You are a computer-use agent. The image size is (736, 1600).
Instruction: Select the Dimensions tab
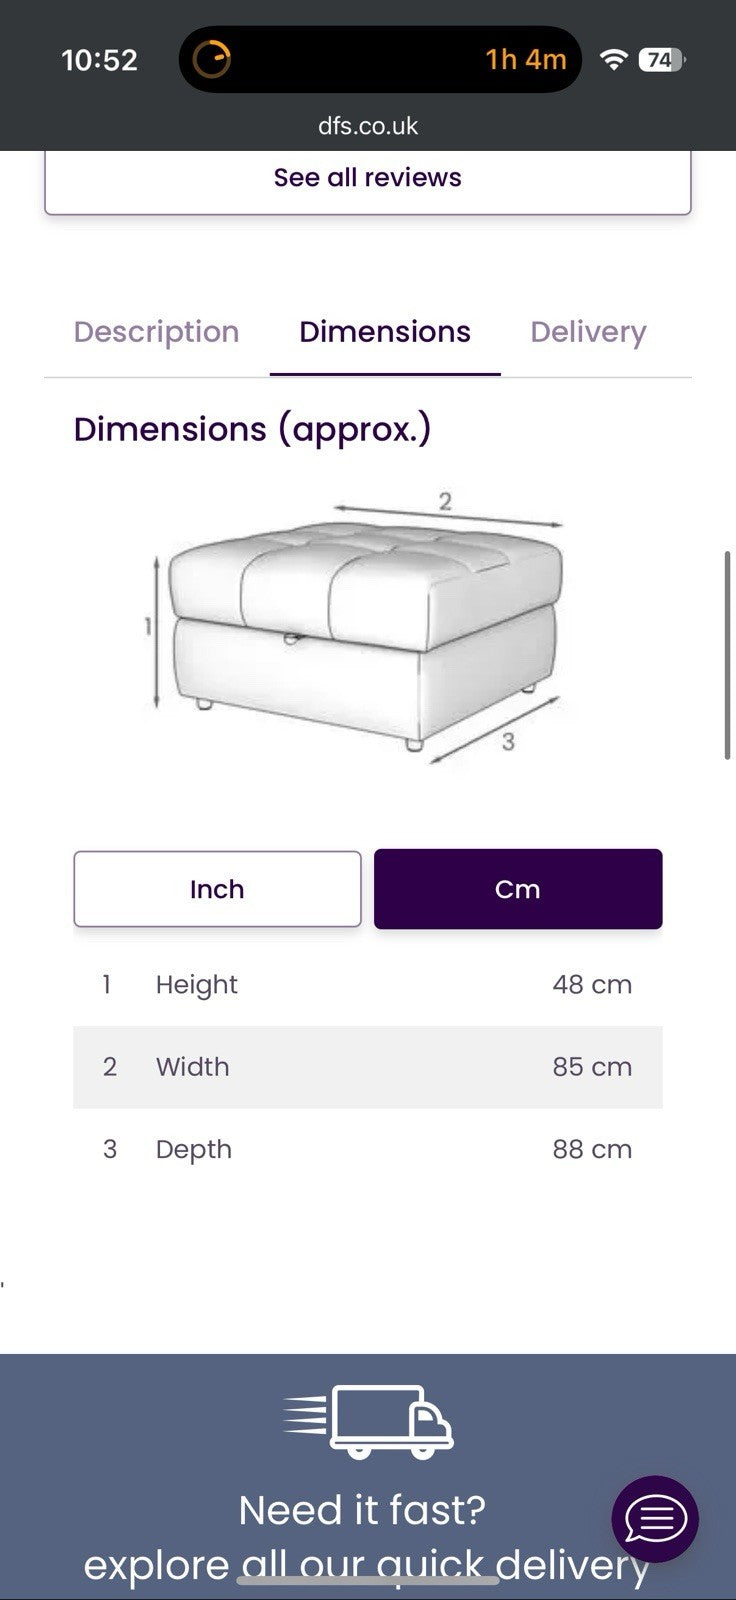385,332
